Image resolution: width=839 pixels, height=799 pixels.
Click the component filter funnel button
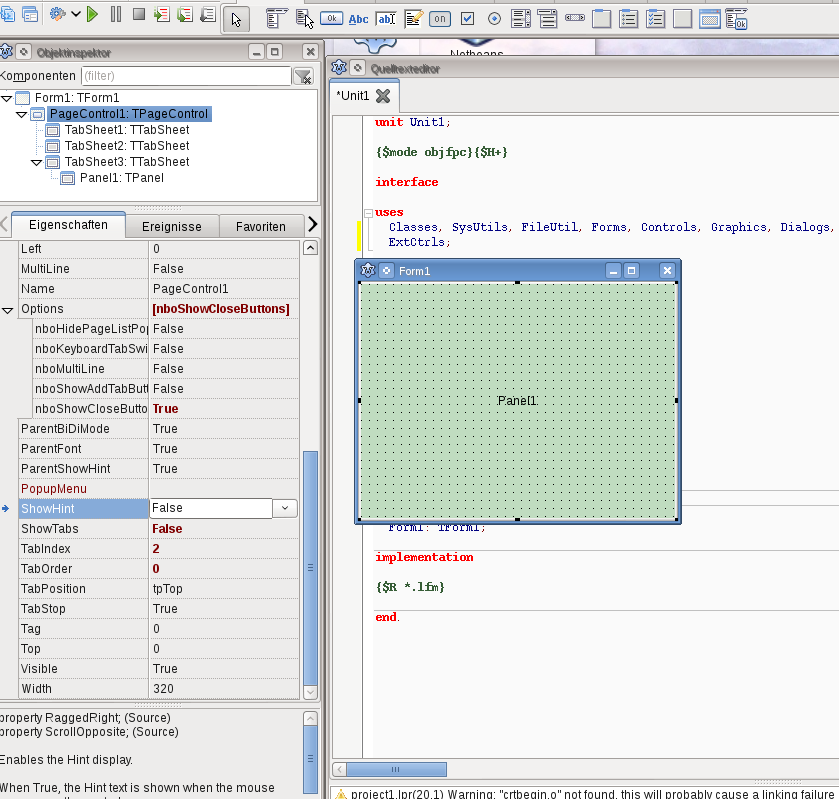pos(303,76)
